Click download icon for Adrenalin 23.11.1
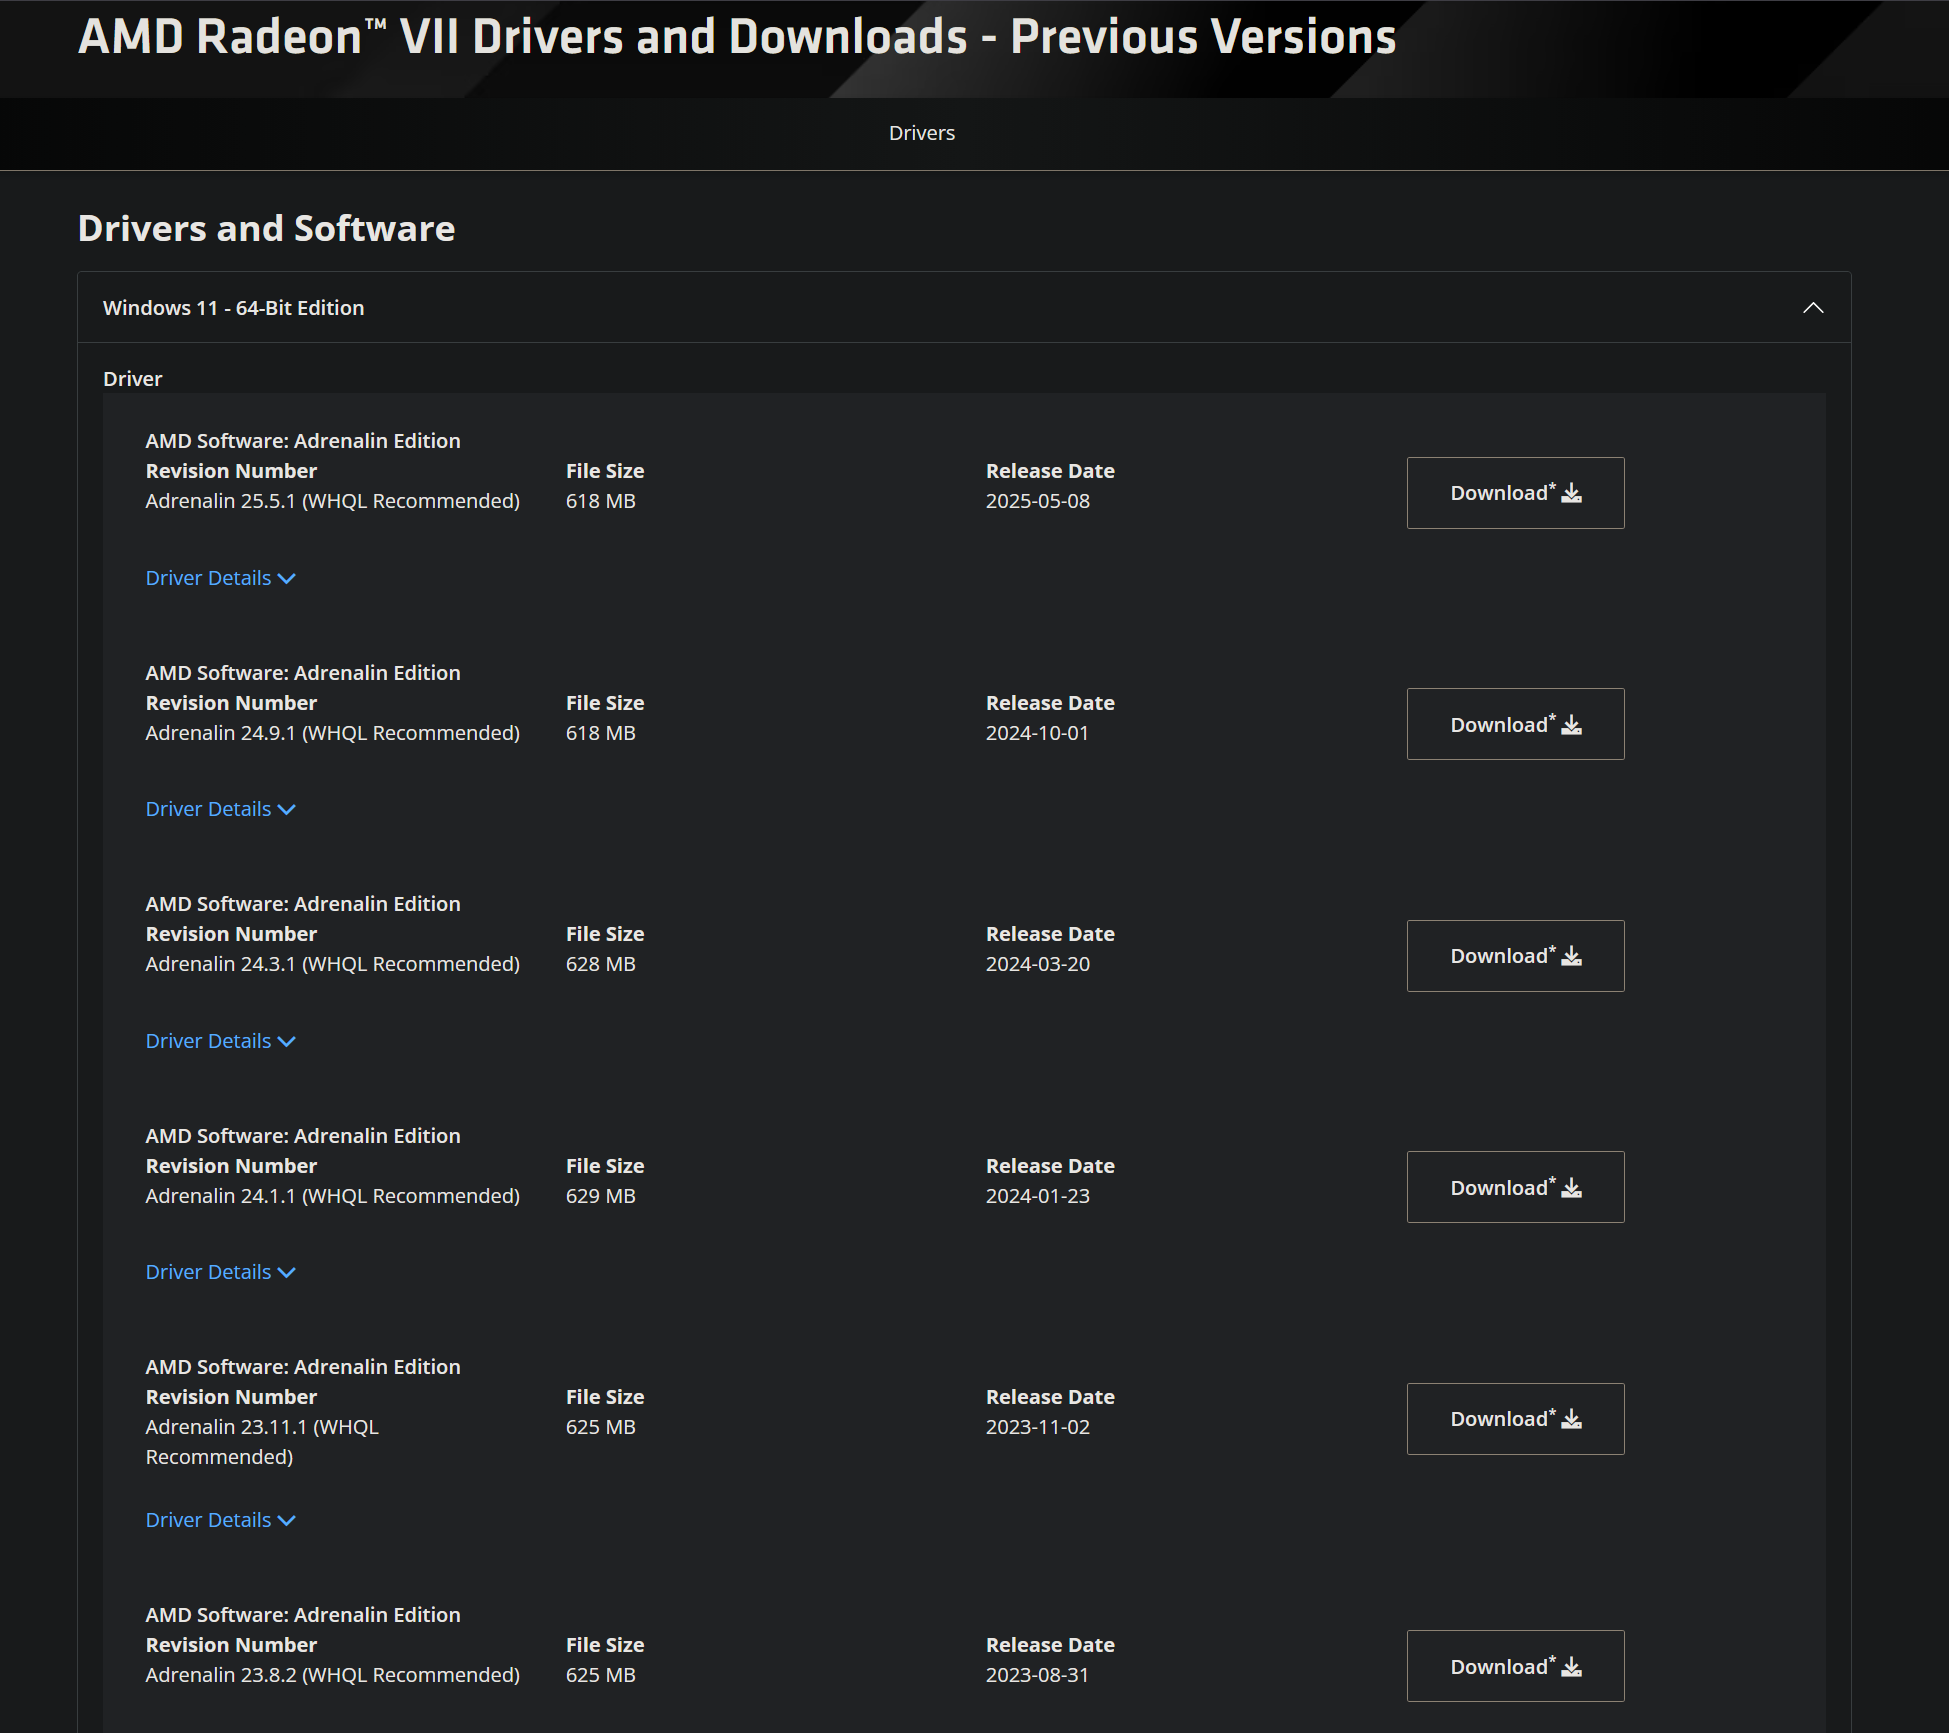 click(x=1571, y=1419)
